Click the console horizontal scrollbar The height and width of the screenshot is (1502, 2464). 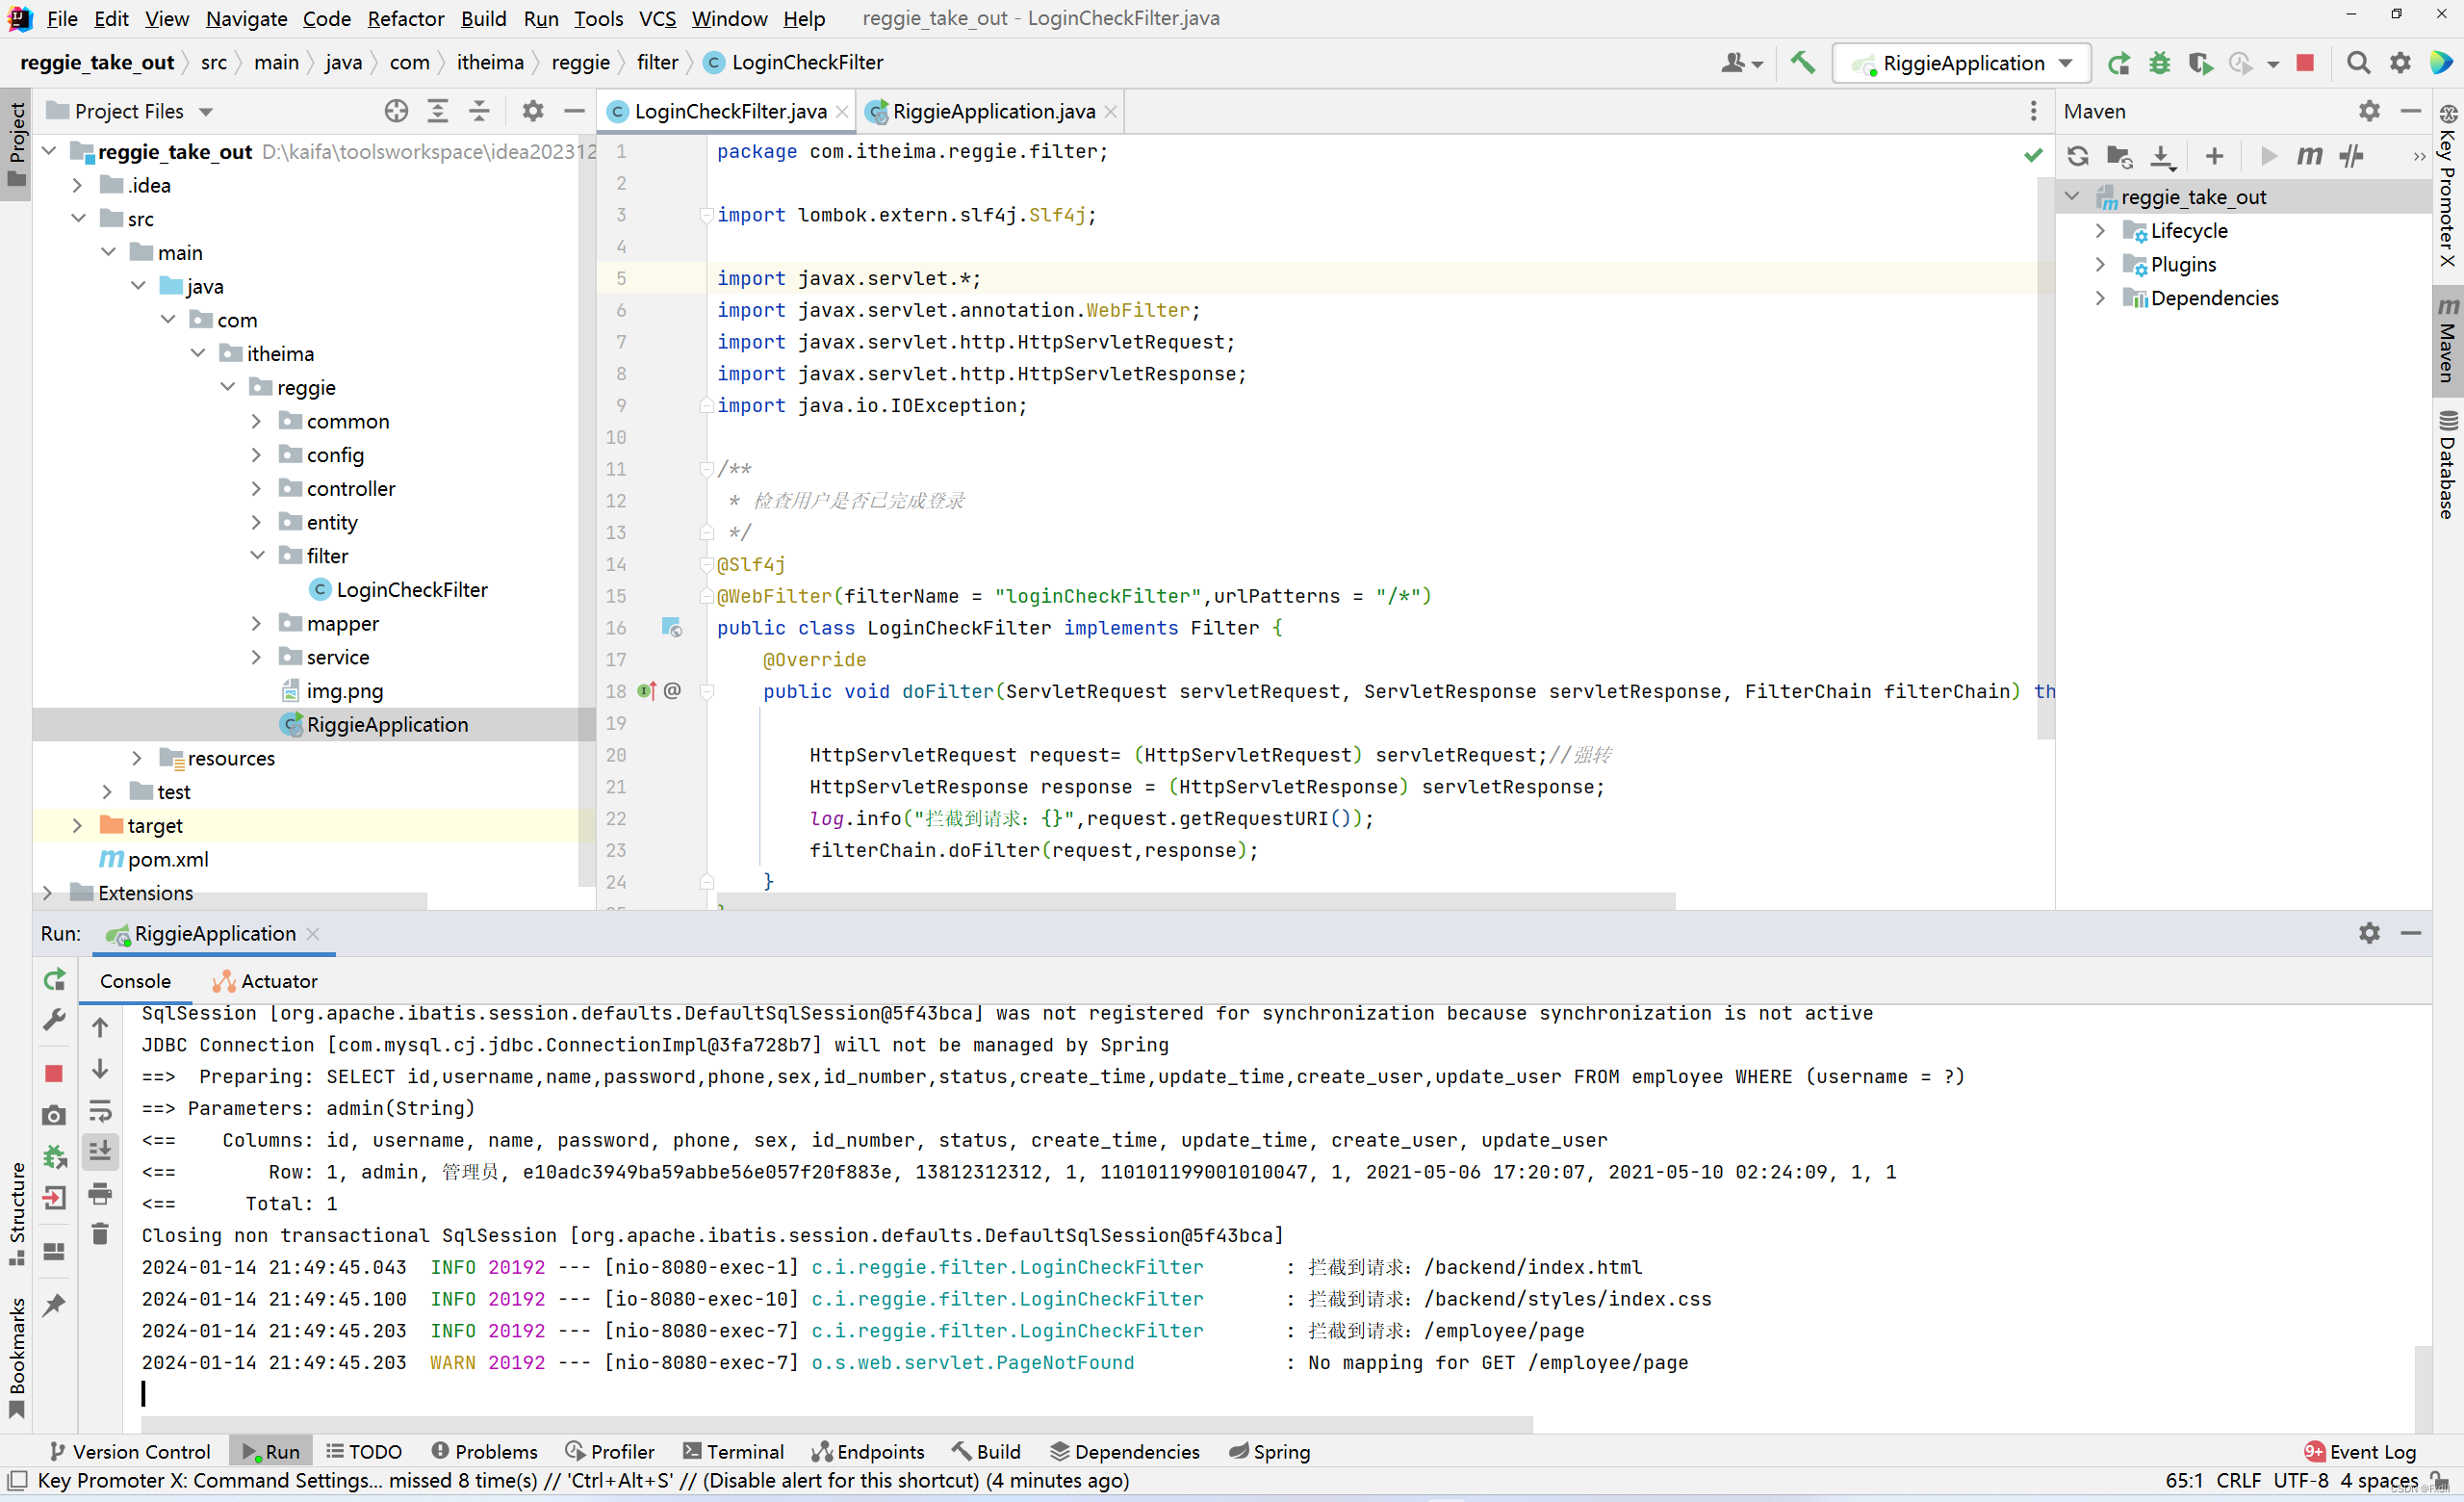(836, 1423)
